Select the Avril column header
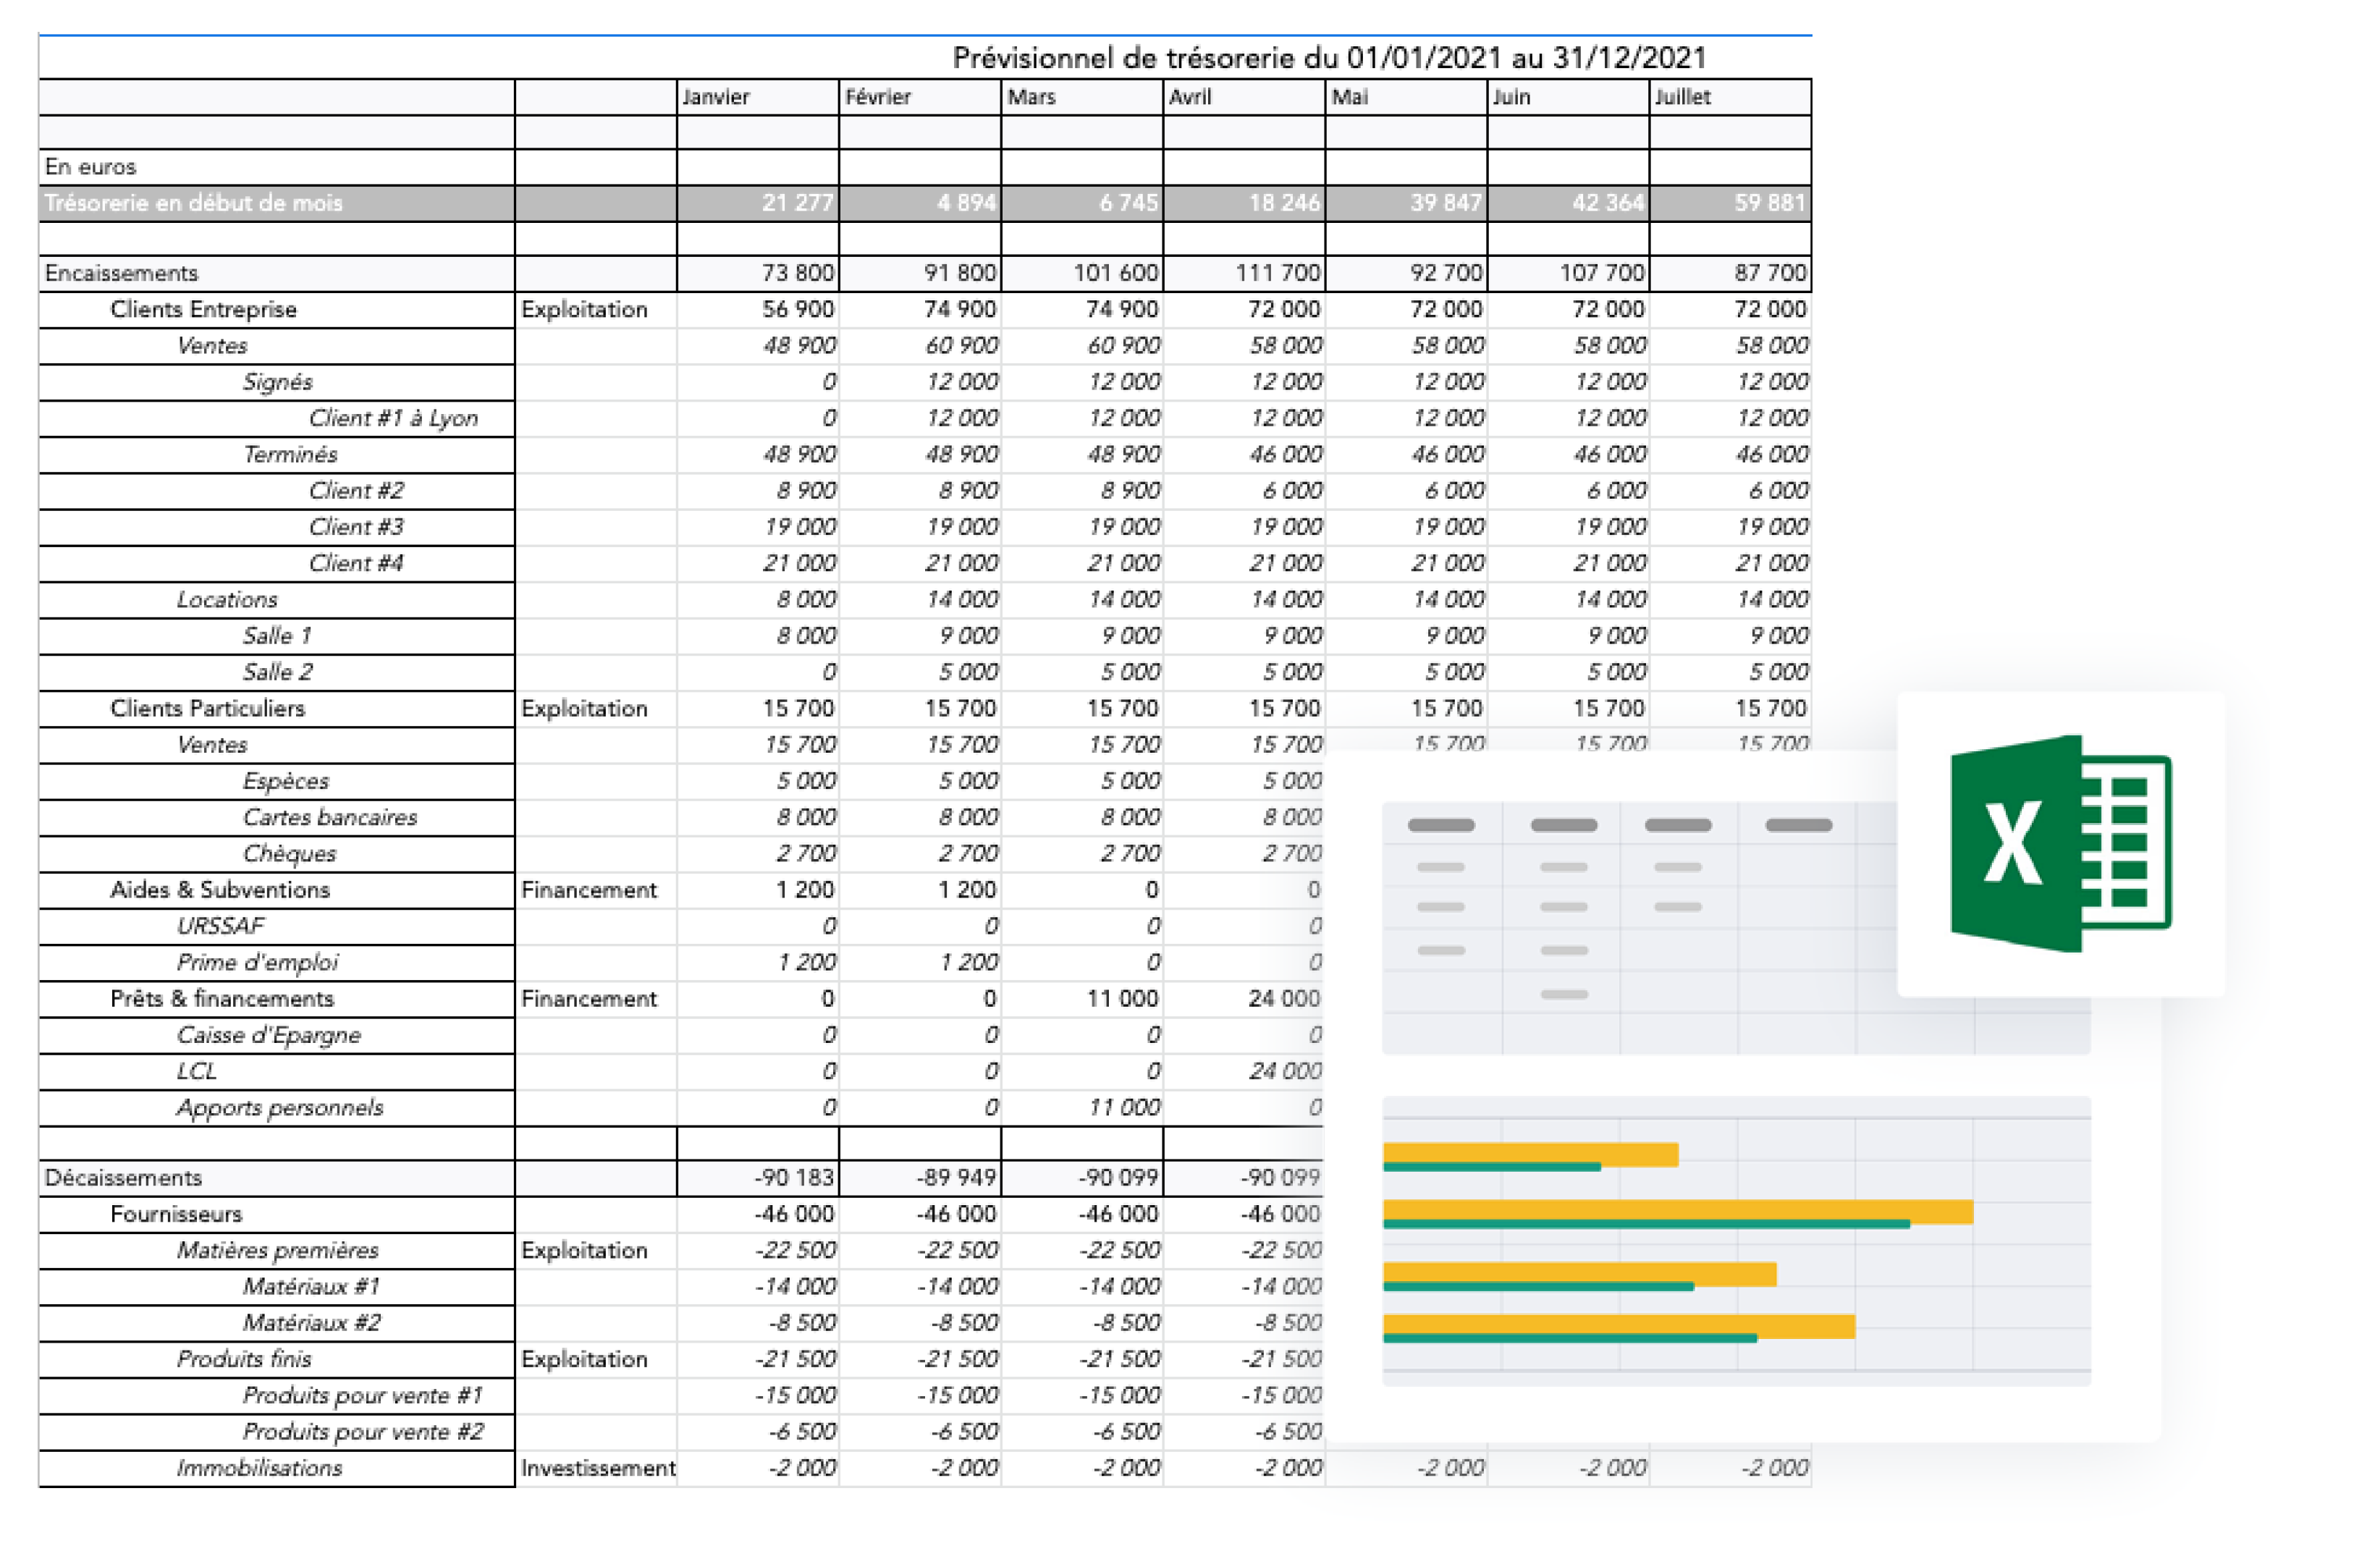The image size is (2380, 1546). [1244, 97]
